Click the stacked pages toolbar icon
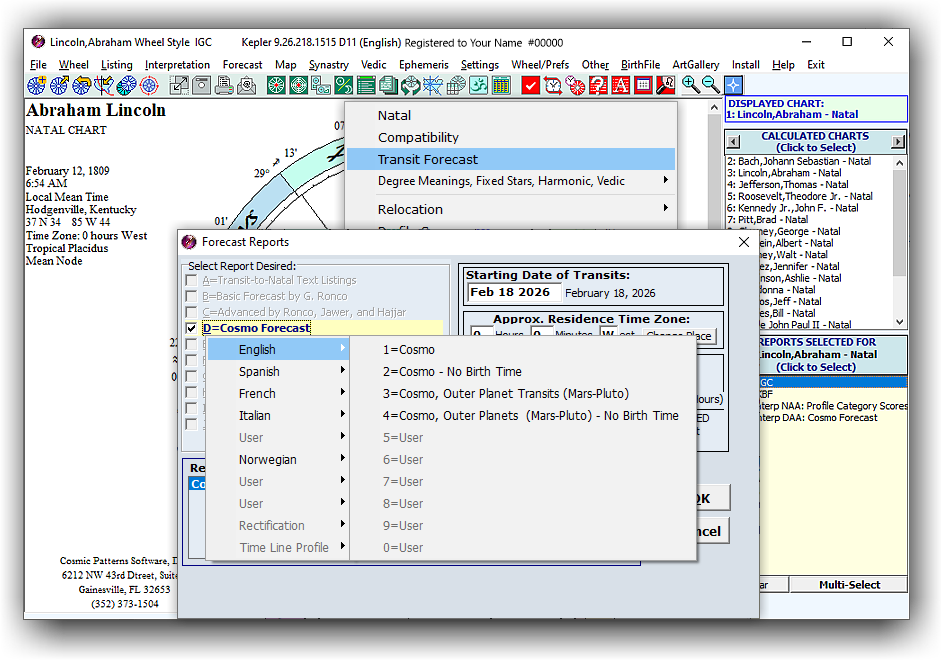This screenshot has height=660, width=941. [x=389, y=85]
